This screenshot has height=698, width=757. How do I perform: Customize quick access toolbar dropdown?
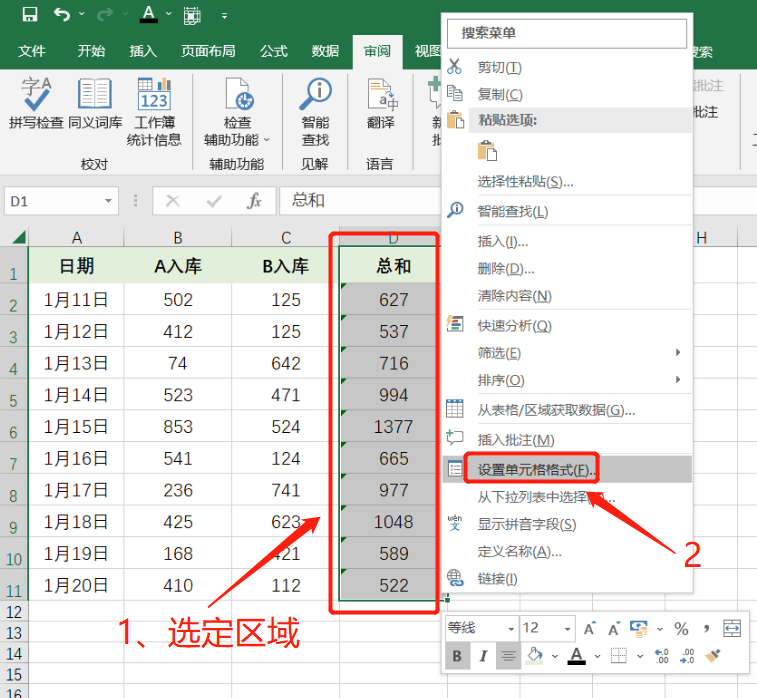224,16
